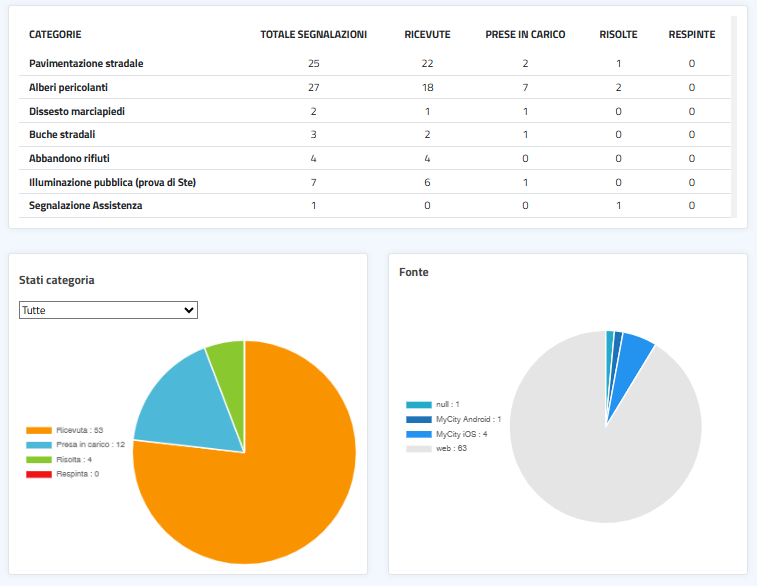Click the large orange Ricevuta pie slice
This screenshot has height=586, width=757.
click(260, 470)
